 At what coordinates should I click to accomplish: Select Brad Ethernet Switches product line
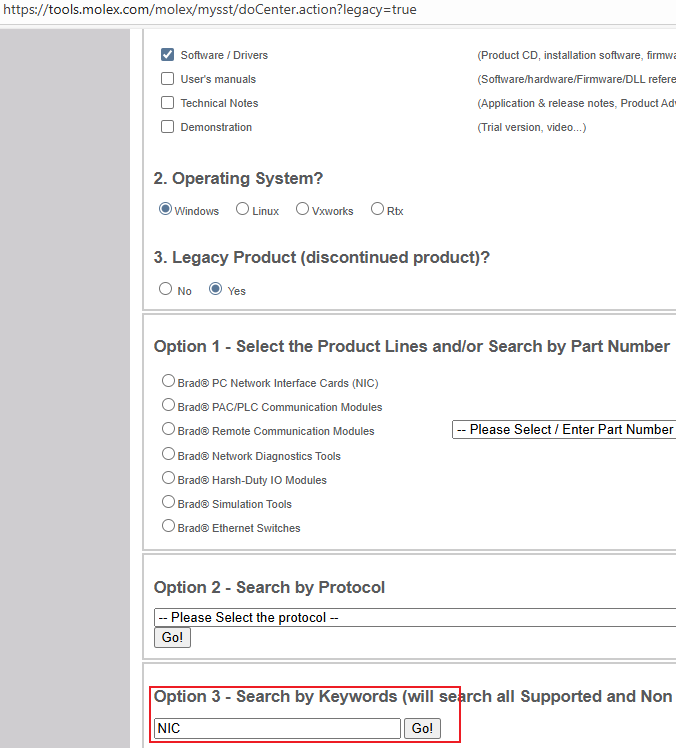tap(168, 526)
